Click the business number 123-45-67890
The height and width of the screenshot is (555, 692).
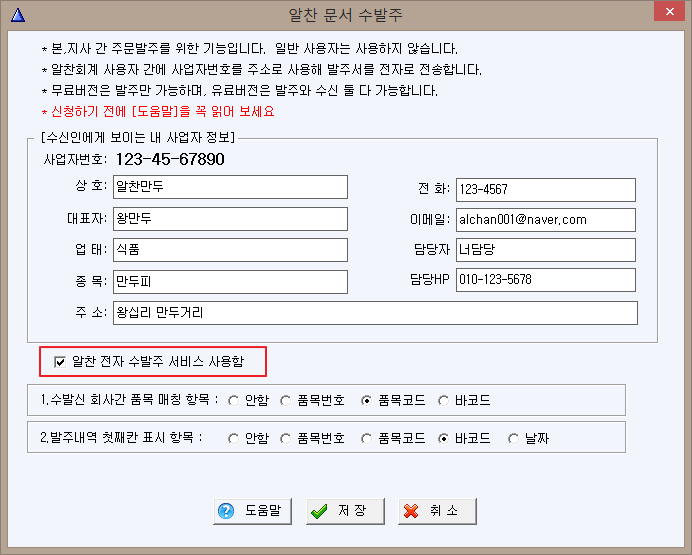click(170, 159)
